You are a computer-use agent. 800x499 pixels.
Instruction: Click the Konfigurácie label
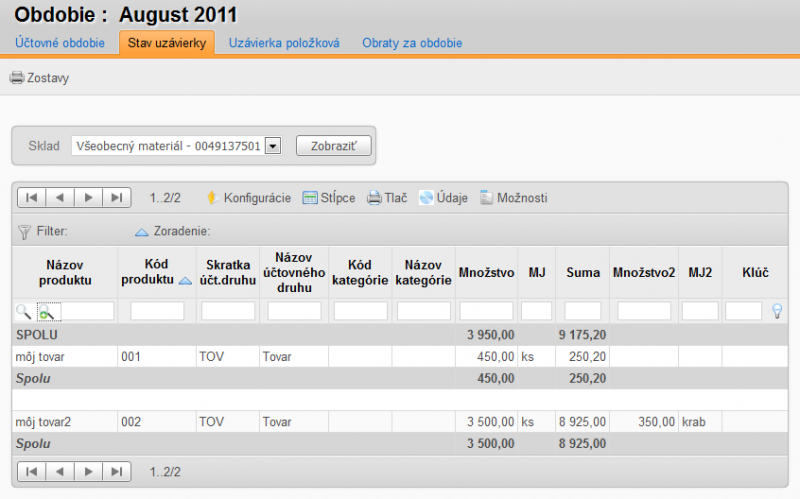tap(257, 198)
